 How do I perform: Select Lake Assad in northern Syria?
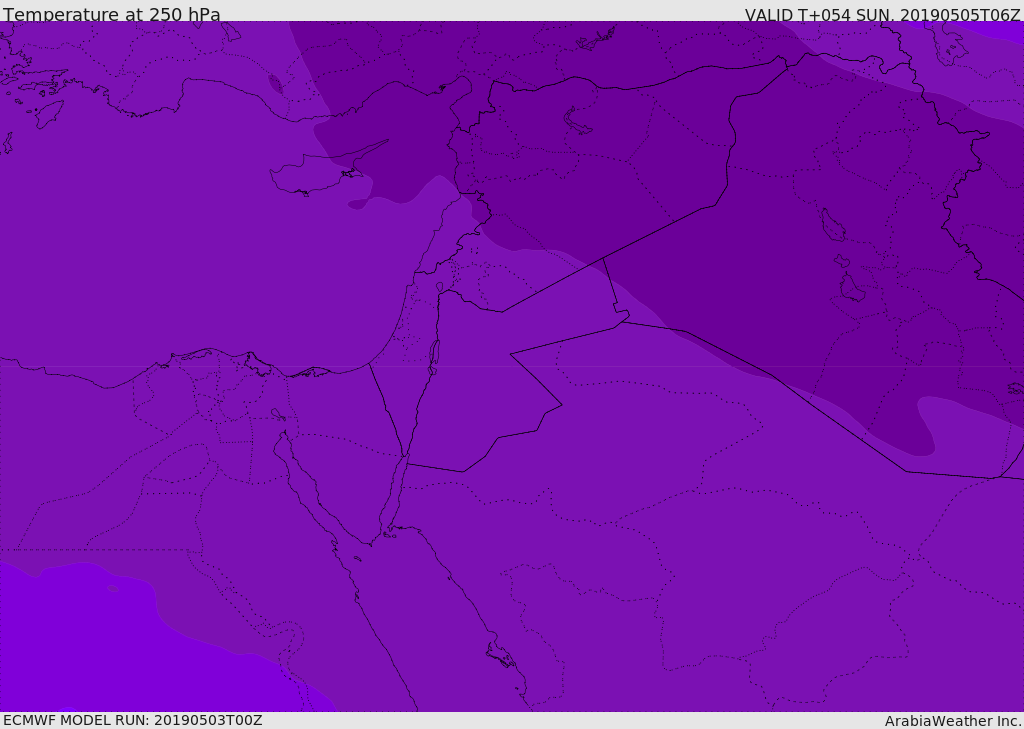pyautogui.click(x=578, y=121)
